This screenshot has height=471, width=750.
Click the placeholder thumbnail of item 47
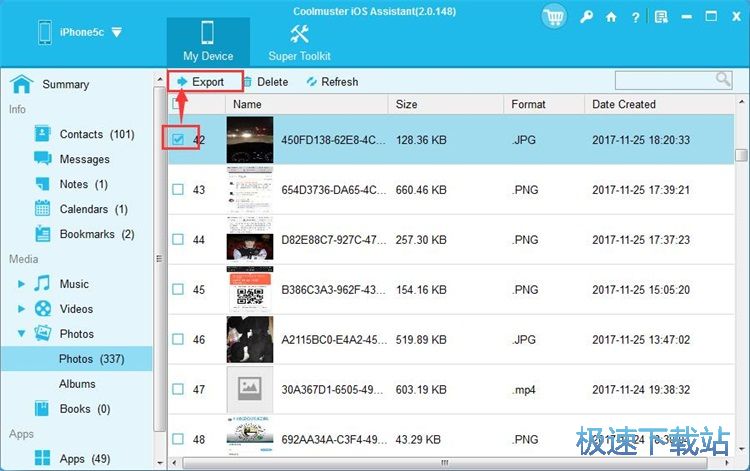click(x=250, y=389)
